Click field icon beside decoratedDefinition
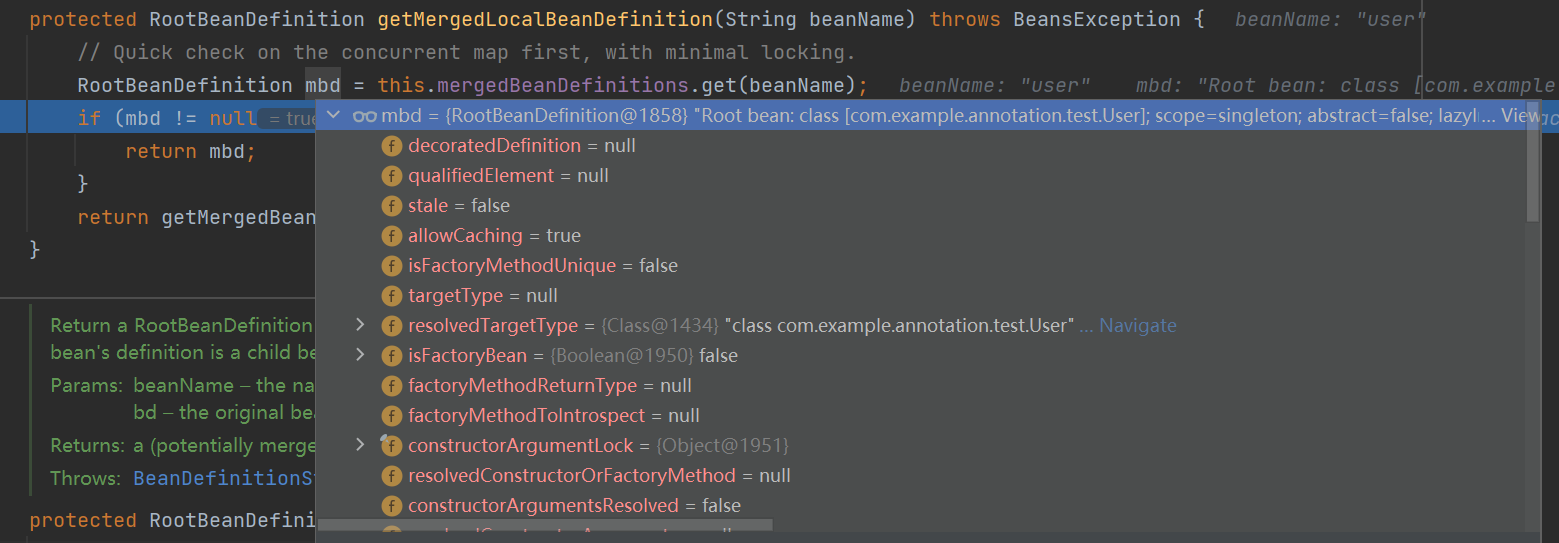The width and height of the screenshot is (1559, 543). 391,146
